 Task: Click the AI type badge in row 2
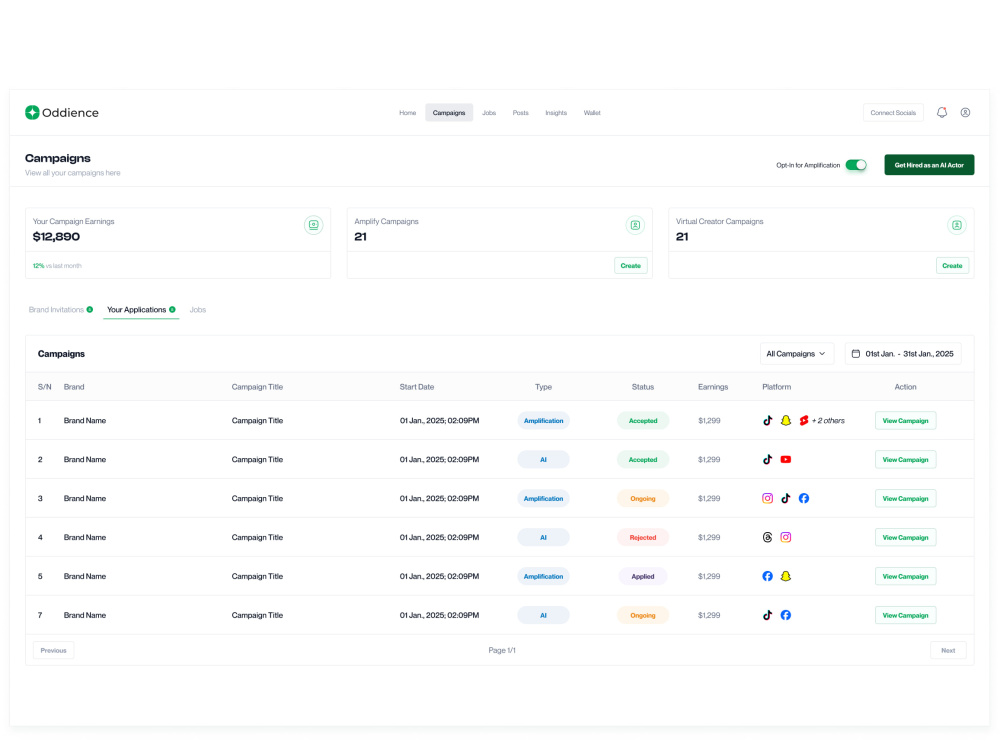[543, 459]
